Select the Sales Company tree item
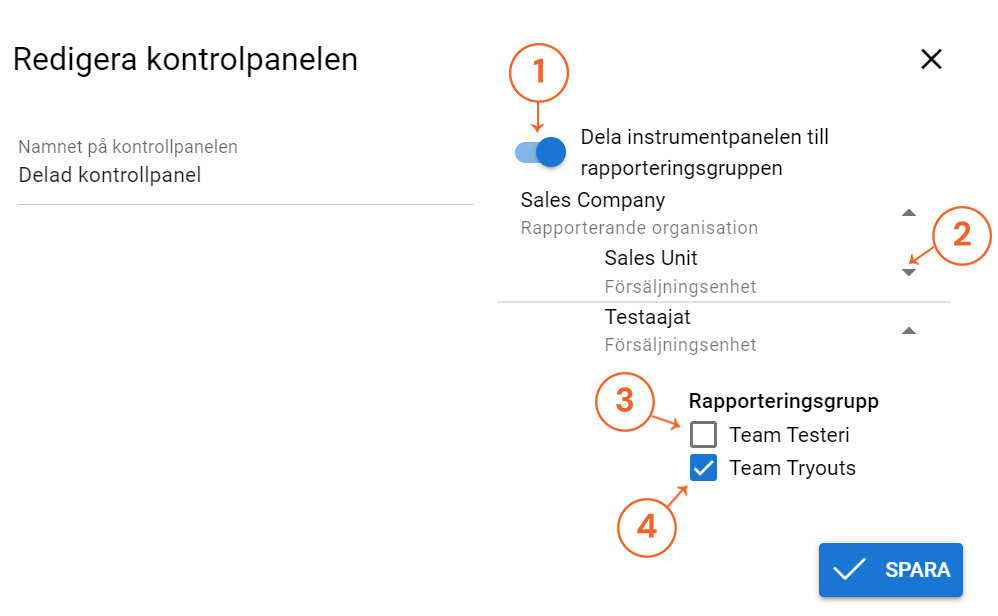 pos(592,200)
